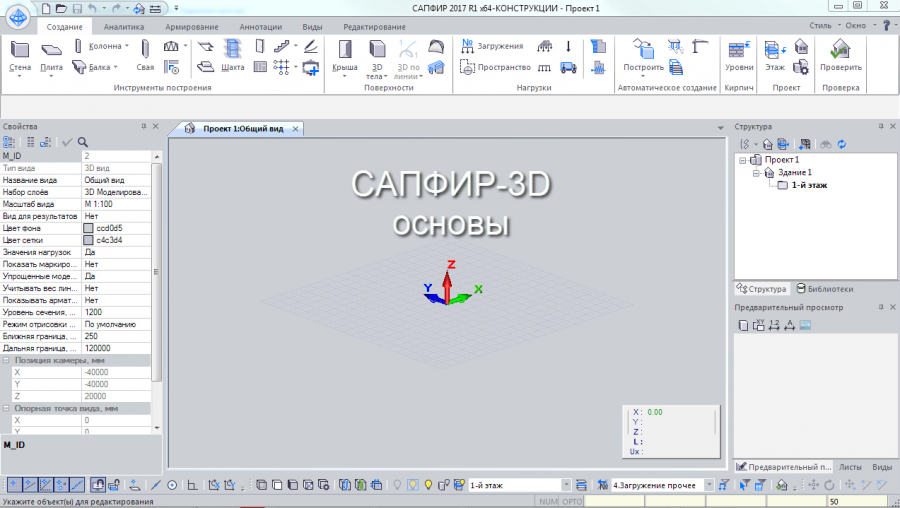This screenshot has height=508, width=900.
Task: Click the Цвет фона color swatch
Action: [89, 228]
